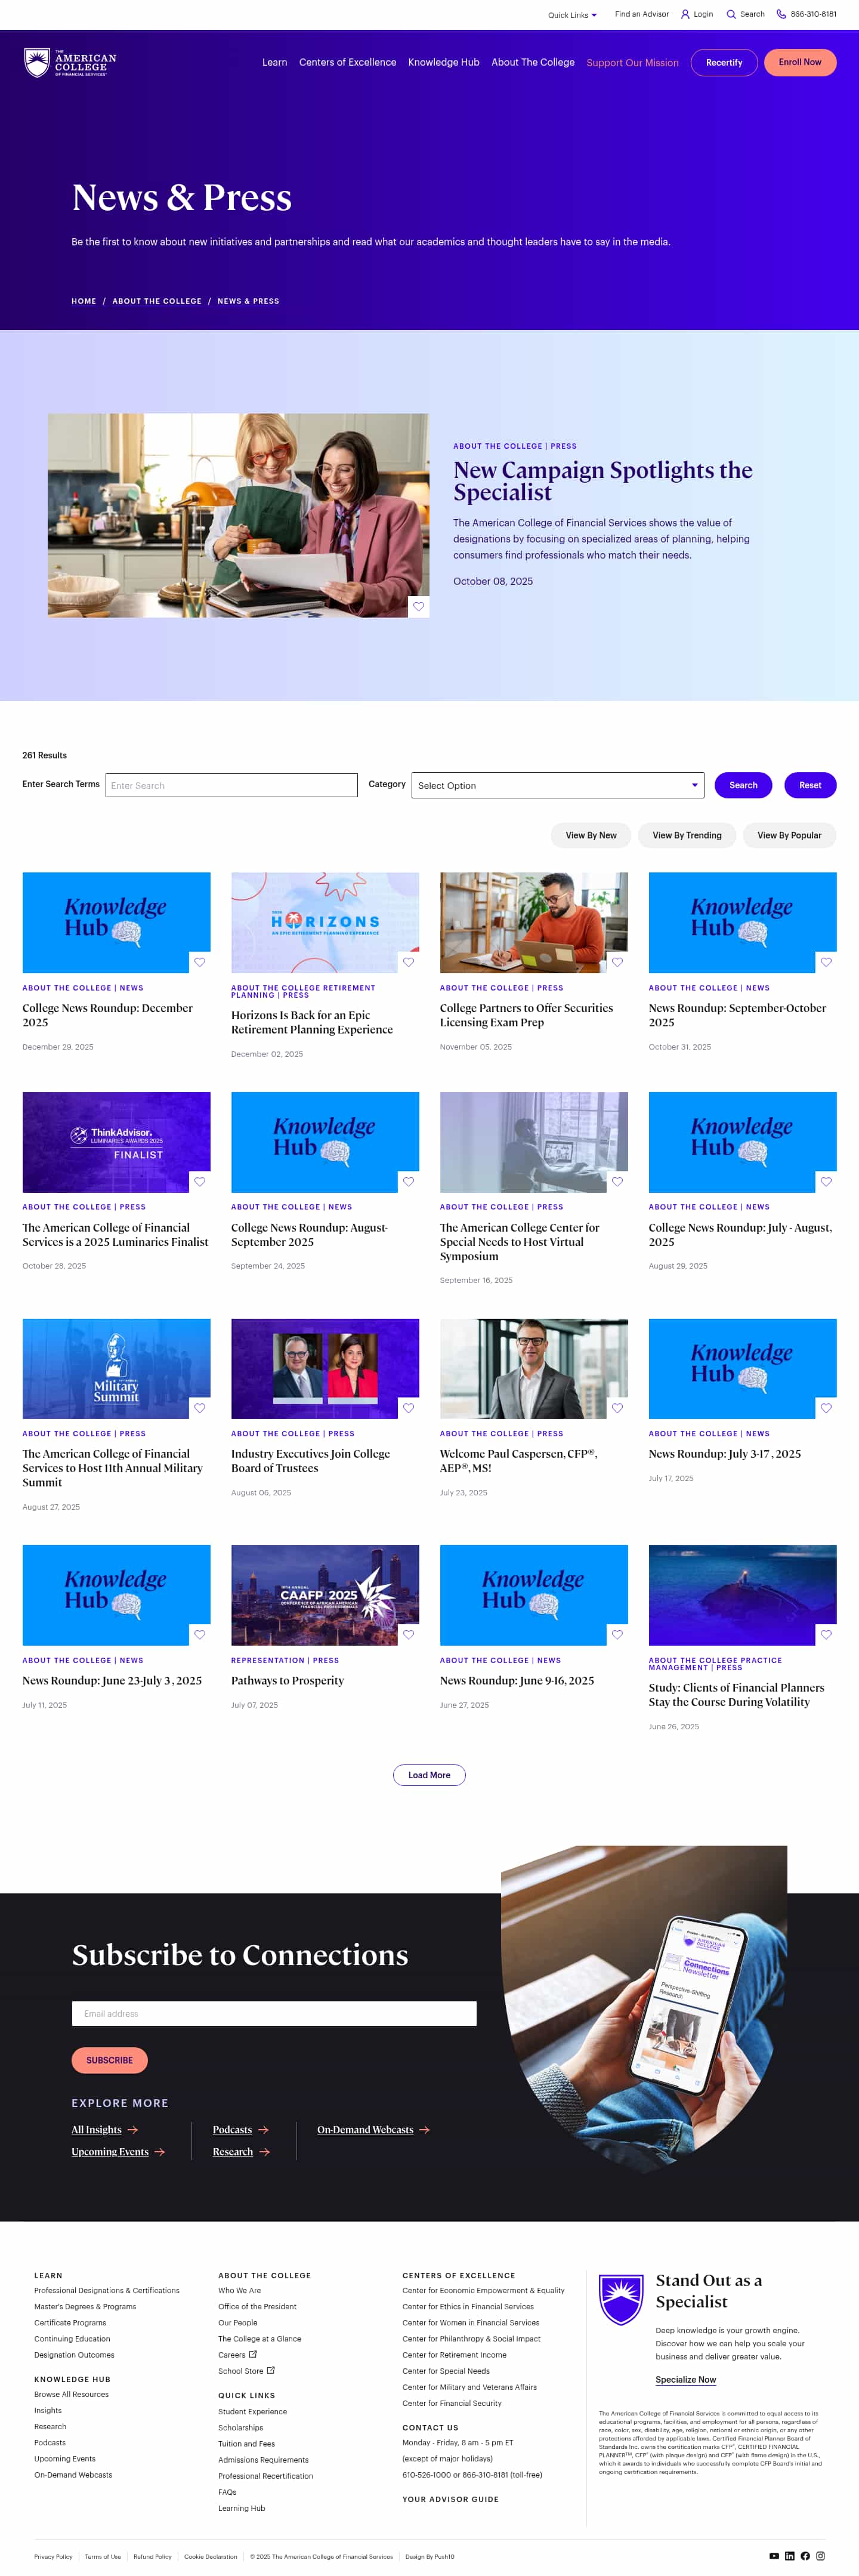Open the Centers of Excellence menu
This screenshot has width=859, height=2576.
point(348,62)
